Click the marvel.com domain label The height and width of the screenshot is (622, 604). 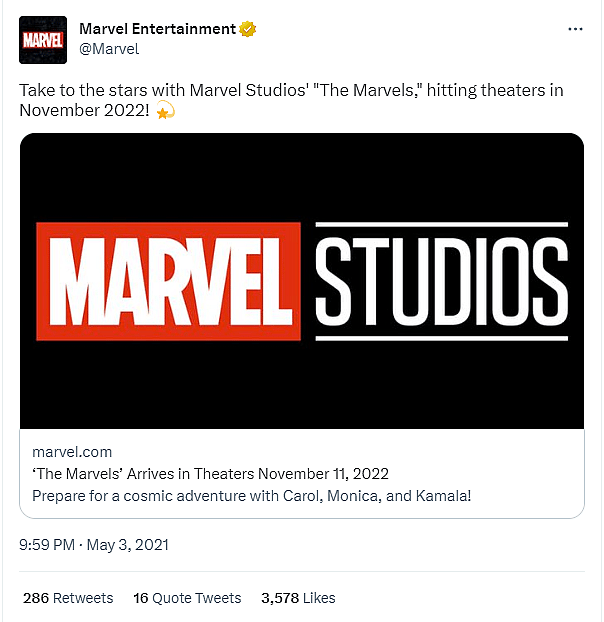(x=72, y=453)
